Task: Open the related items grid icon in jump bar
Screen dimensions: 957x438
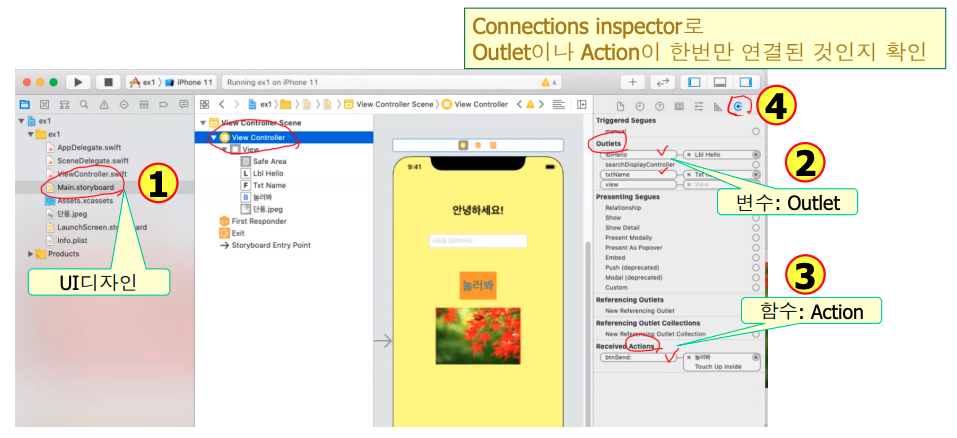Action: point(204,104)
